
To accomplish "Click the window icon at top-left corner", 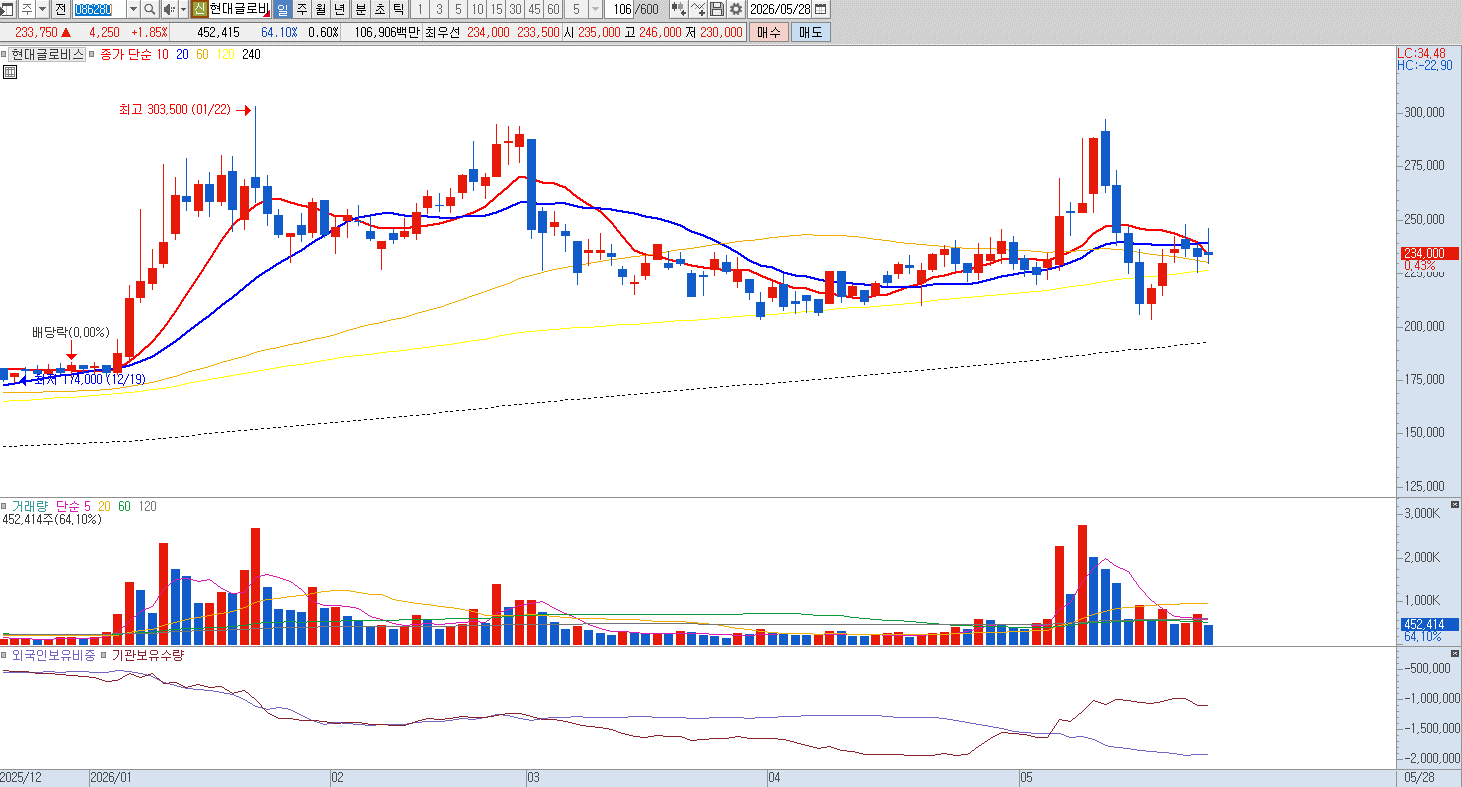I will [x=8, y=9].
